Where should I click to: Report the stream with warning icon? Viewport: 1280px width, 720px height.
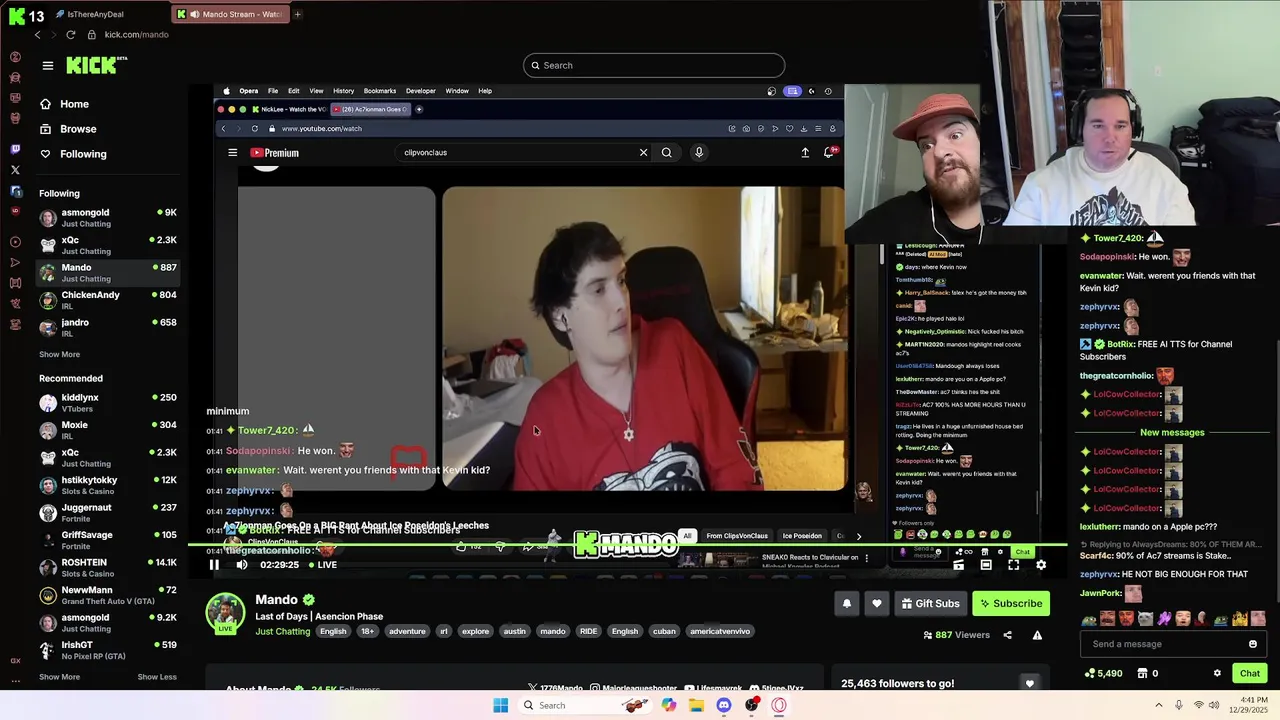click(1037, 635)
